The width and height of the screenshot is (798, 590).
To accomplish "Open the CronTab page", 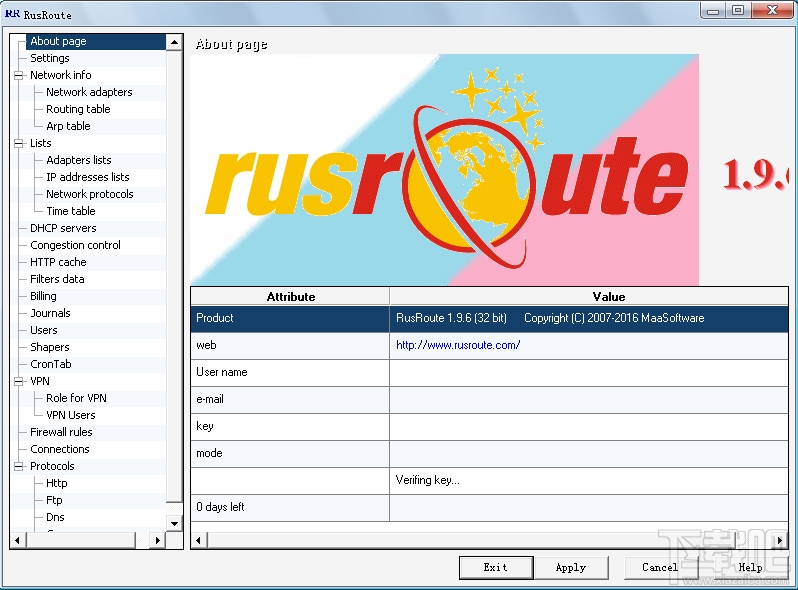I will click(50, 364).
